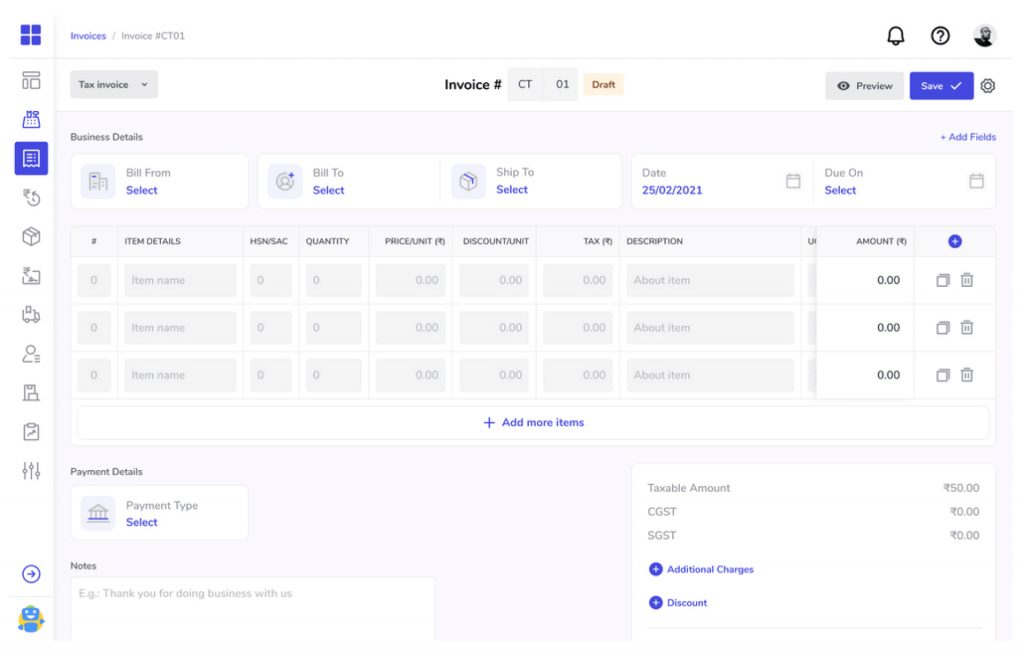Click the blue four-square app logo
This screenshot has height=653, width=1024.
[x=31, y=35]
